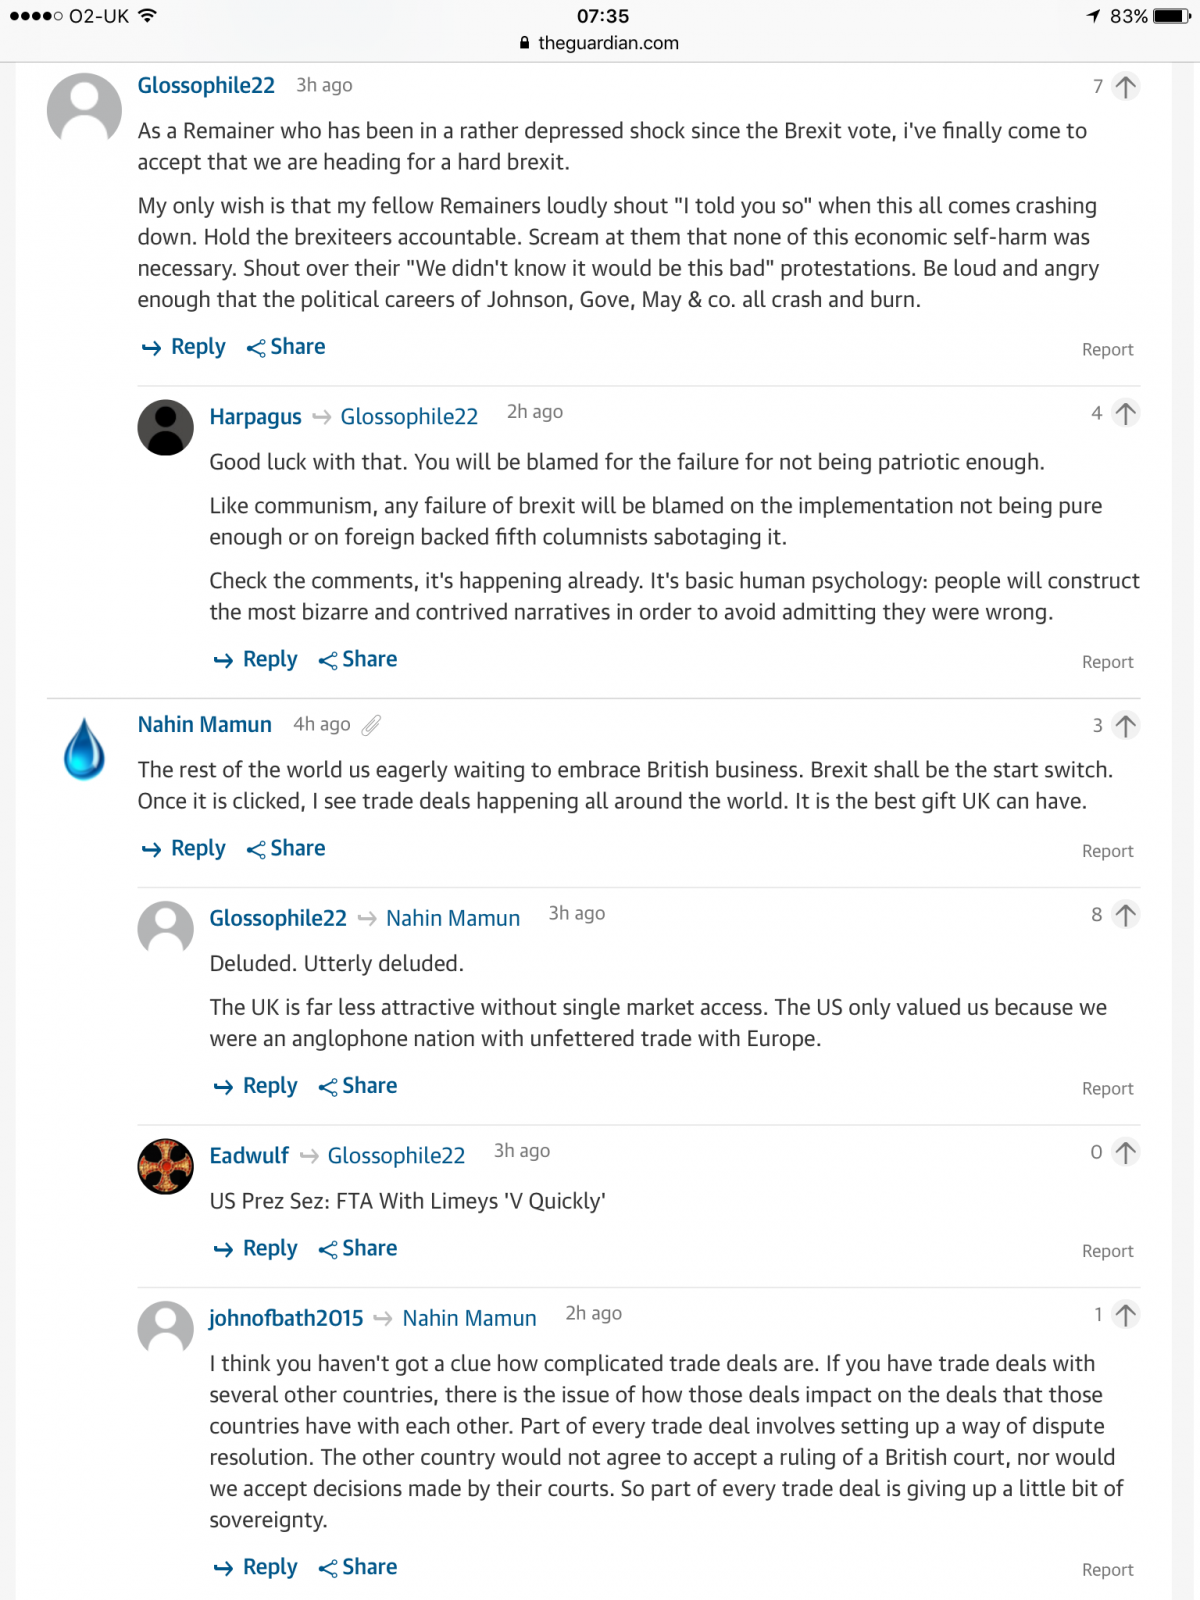Image resolution: width=1200 pixels, height=1600 pixels.
Task: Tap the theguardian.com address bar
Action: [600, 43]
